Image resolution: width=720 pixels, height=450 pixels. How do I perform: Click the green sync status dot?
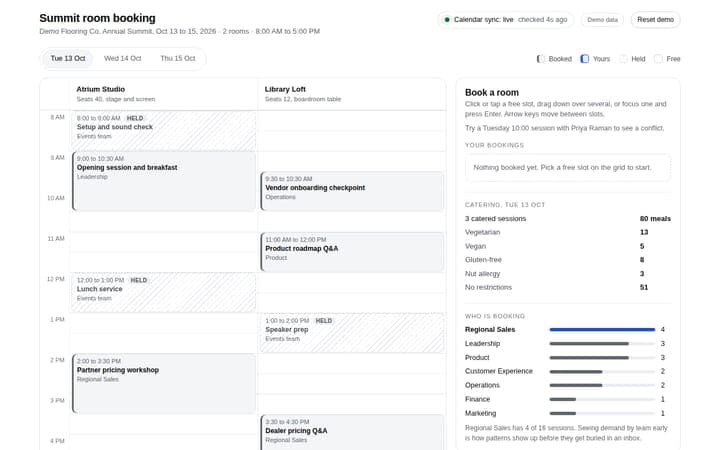(x=446, y=20)
